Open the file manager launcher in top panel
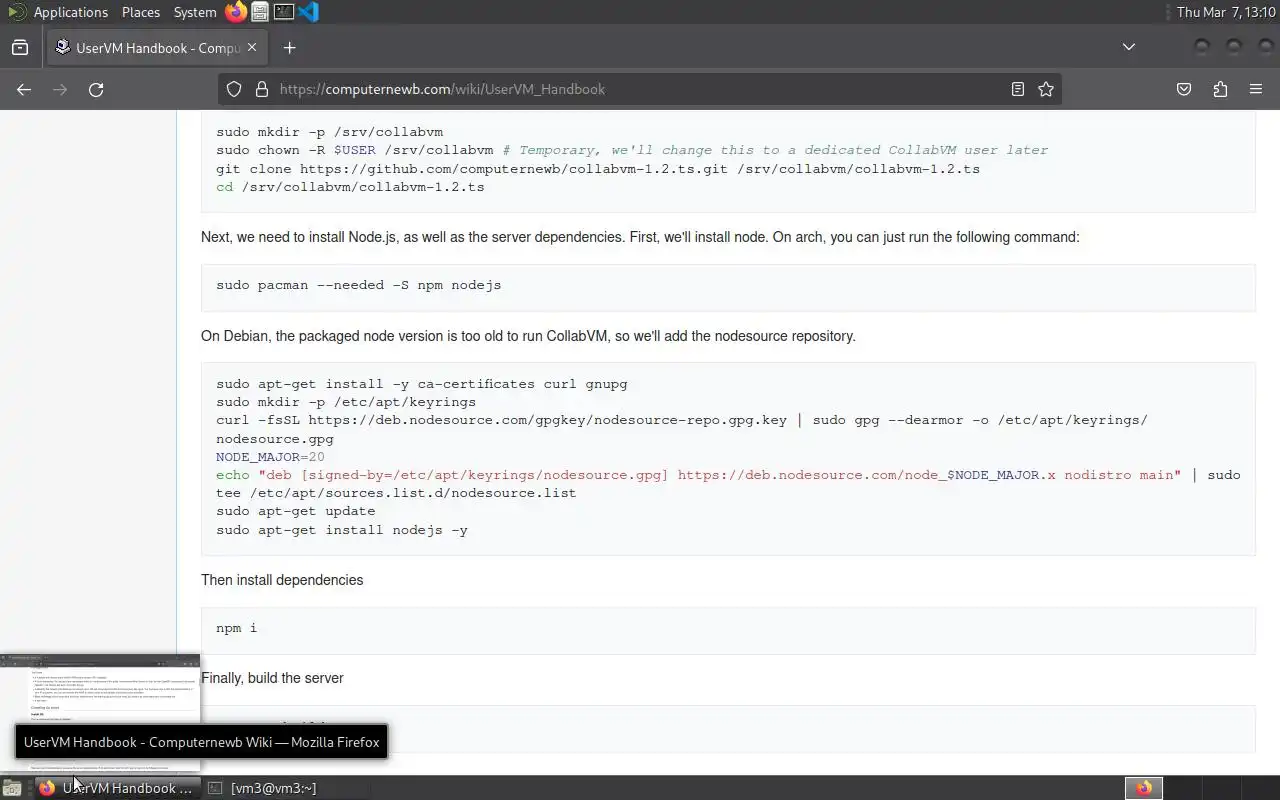1280x800 pixels. point(260,12)
